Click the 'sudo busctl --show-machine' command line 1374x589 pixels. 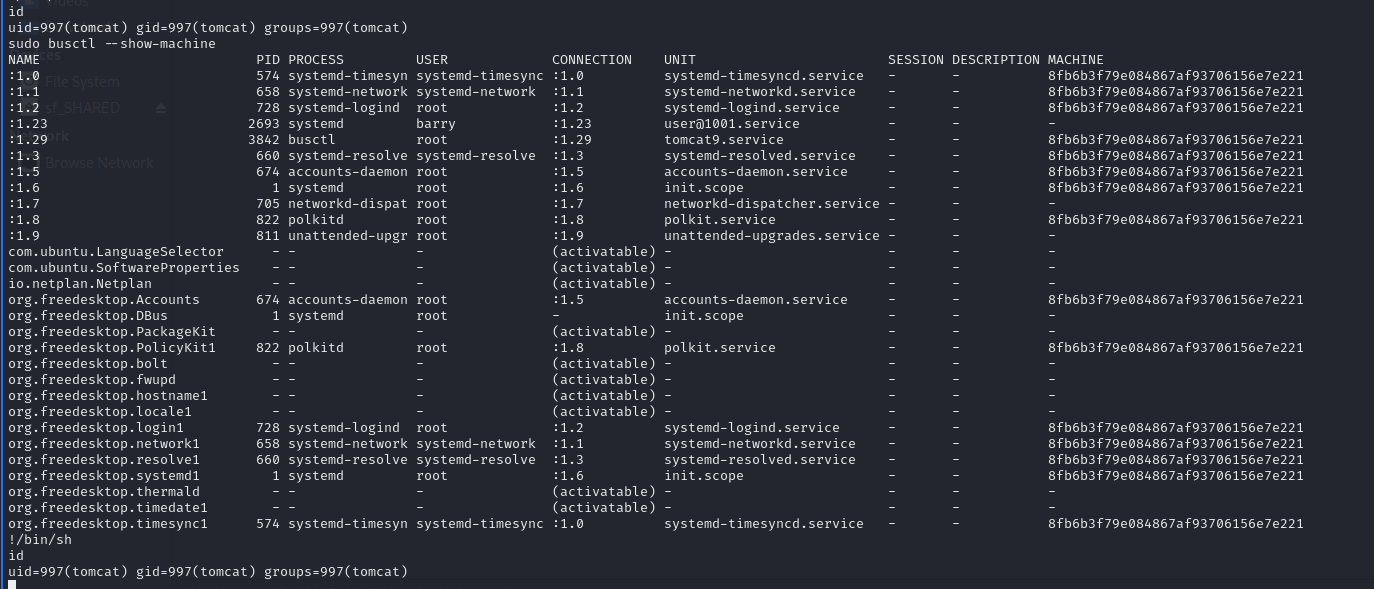point(111,44)
